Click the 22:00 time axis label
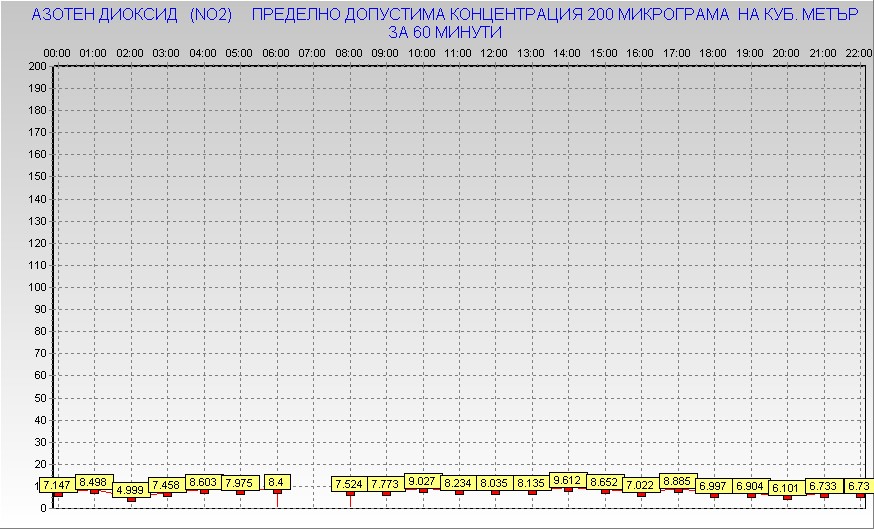Screen dimensions: 874x529 [859, 54]
